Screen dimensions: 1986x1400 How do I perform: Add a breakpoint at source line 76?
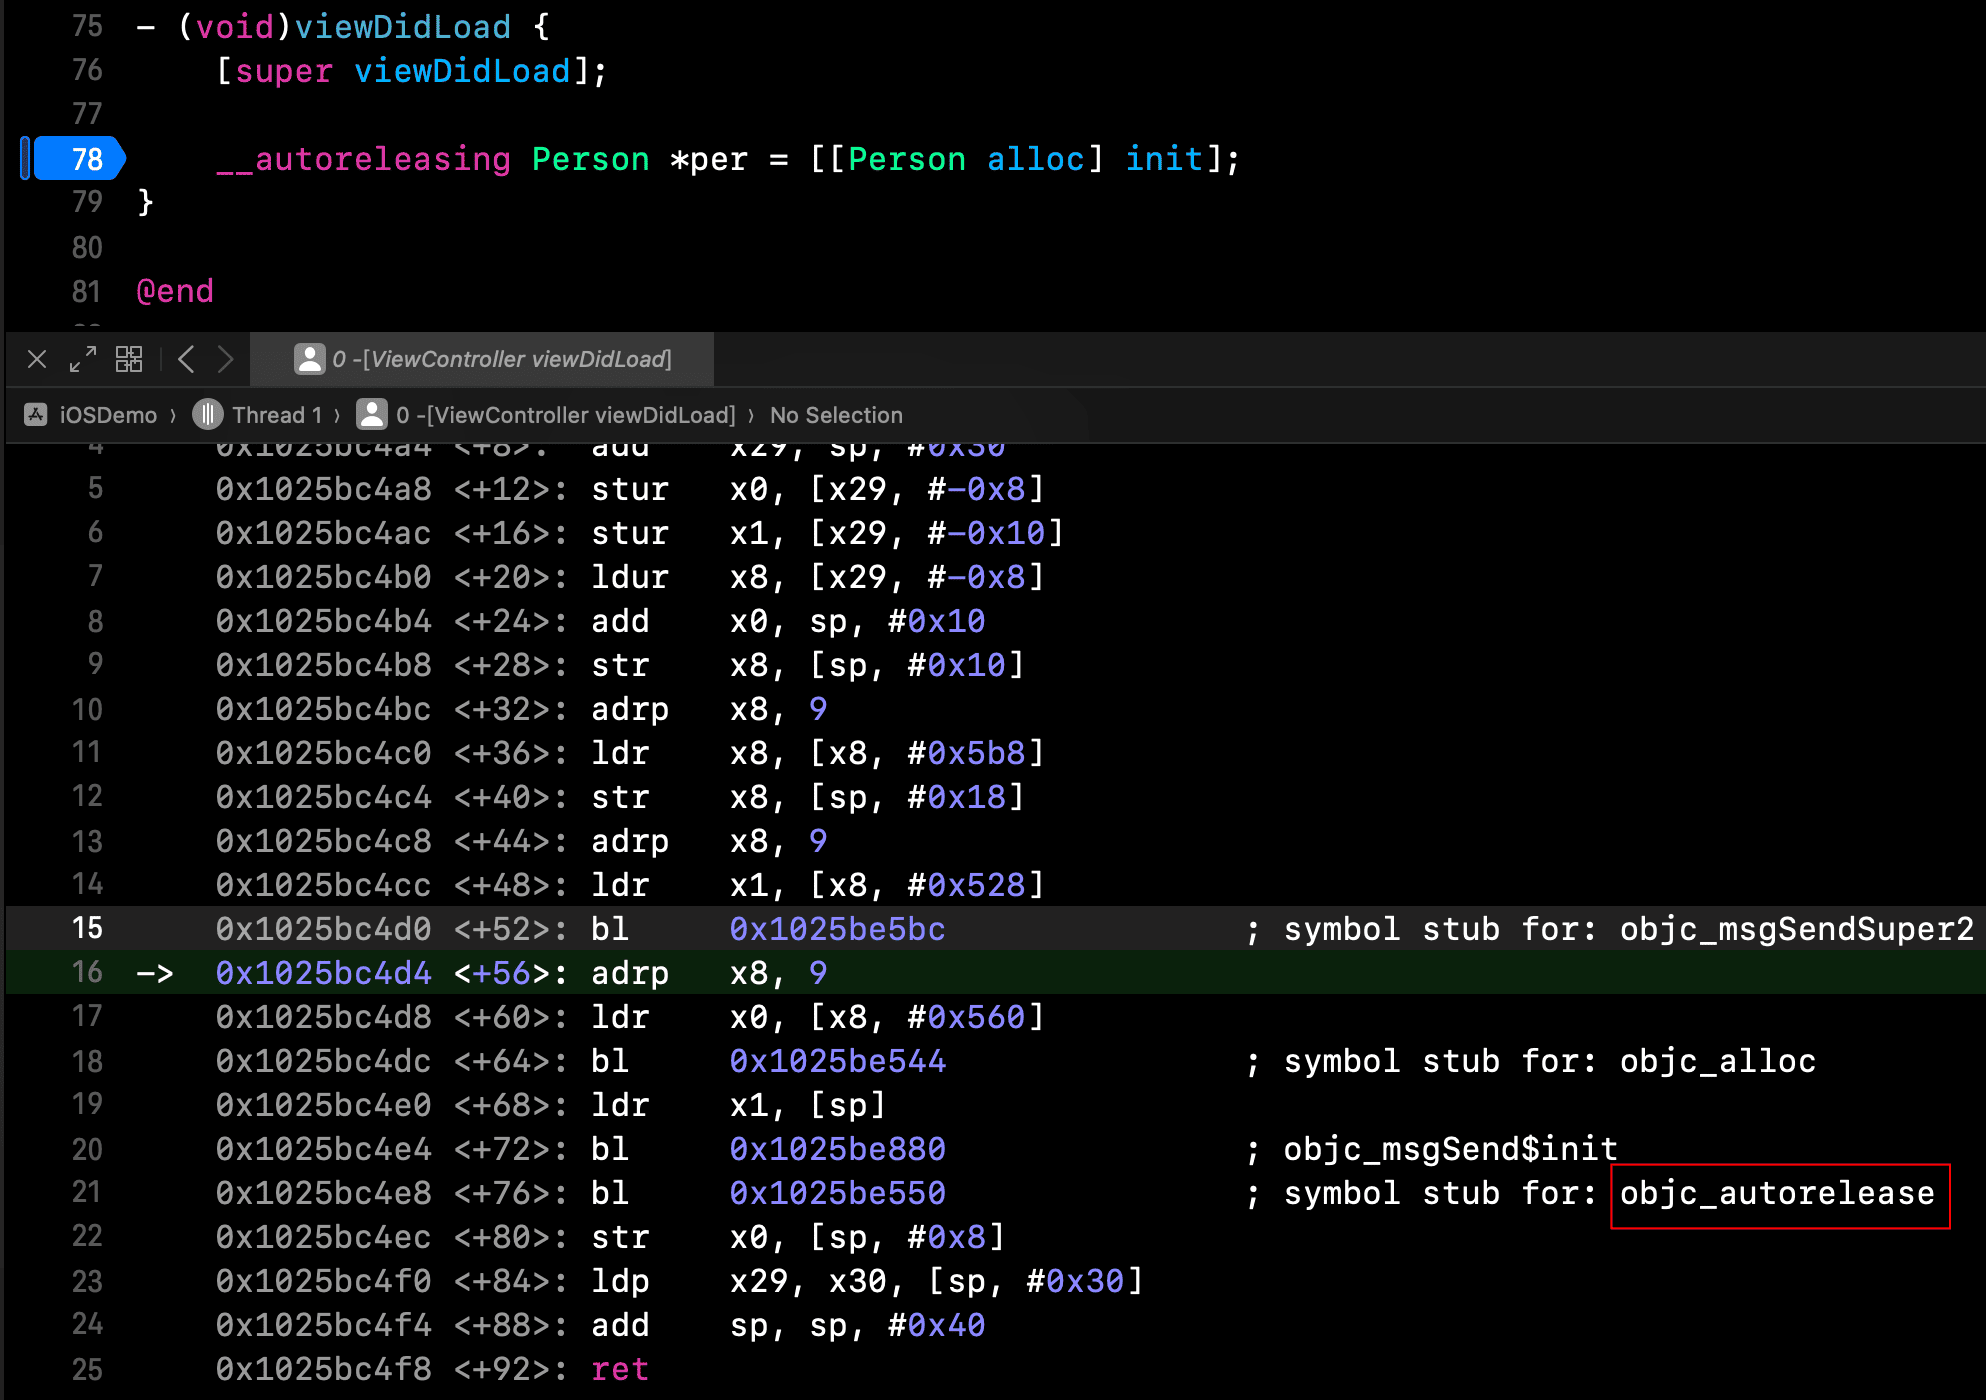(87, 71)
